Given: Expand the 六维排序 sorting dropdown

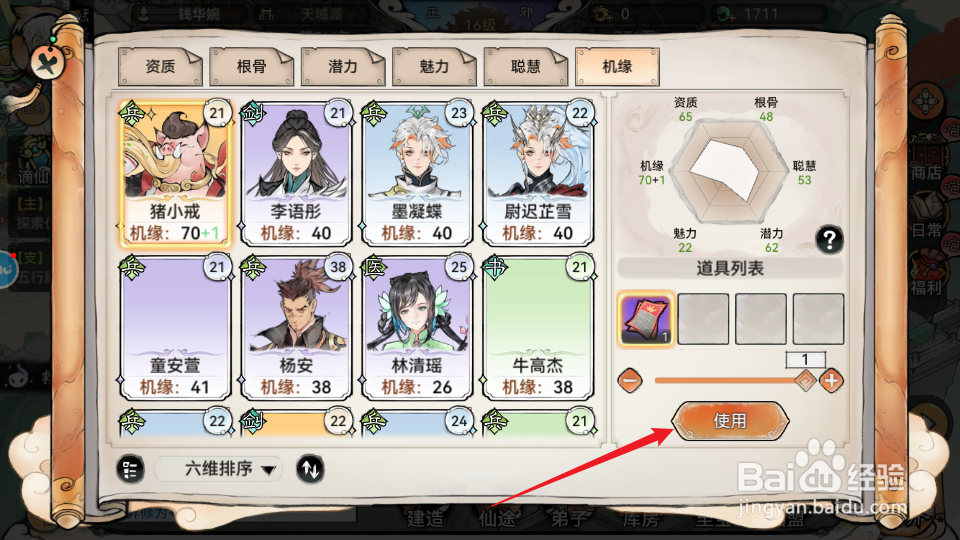Looking at the screenshot, I should [219, 470].
